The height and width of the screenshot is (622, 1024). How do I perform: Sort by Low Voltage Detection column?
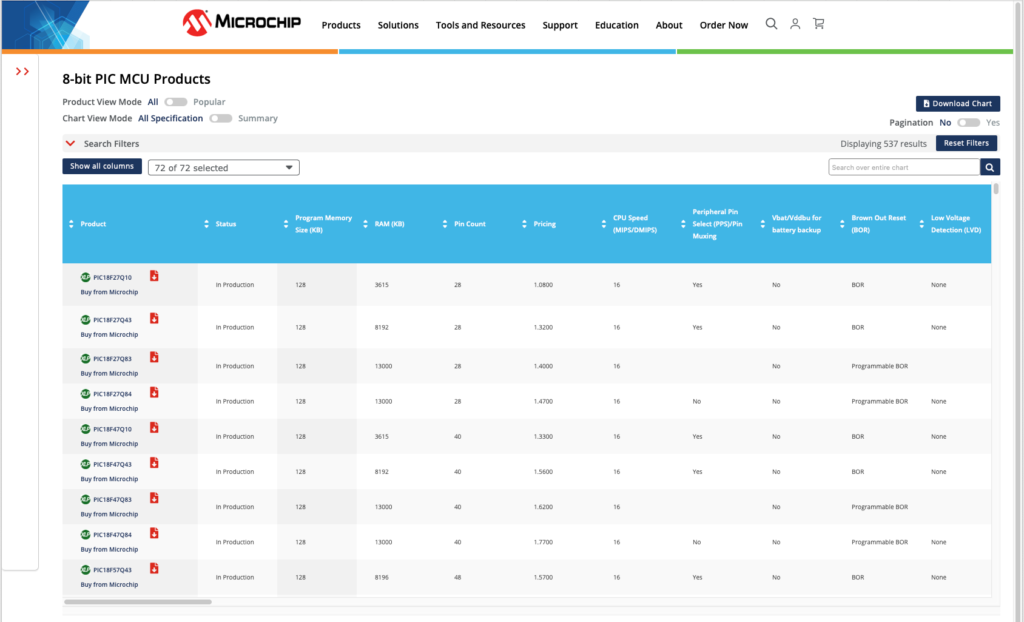[x=921, y=224]
